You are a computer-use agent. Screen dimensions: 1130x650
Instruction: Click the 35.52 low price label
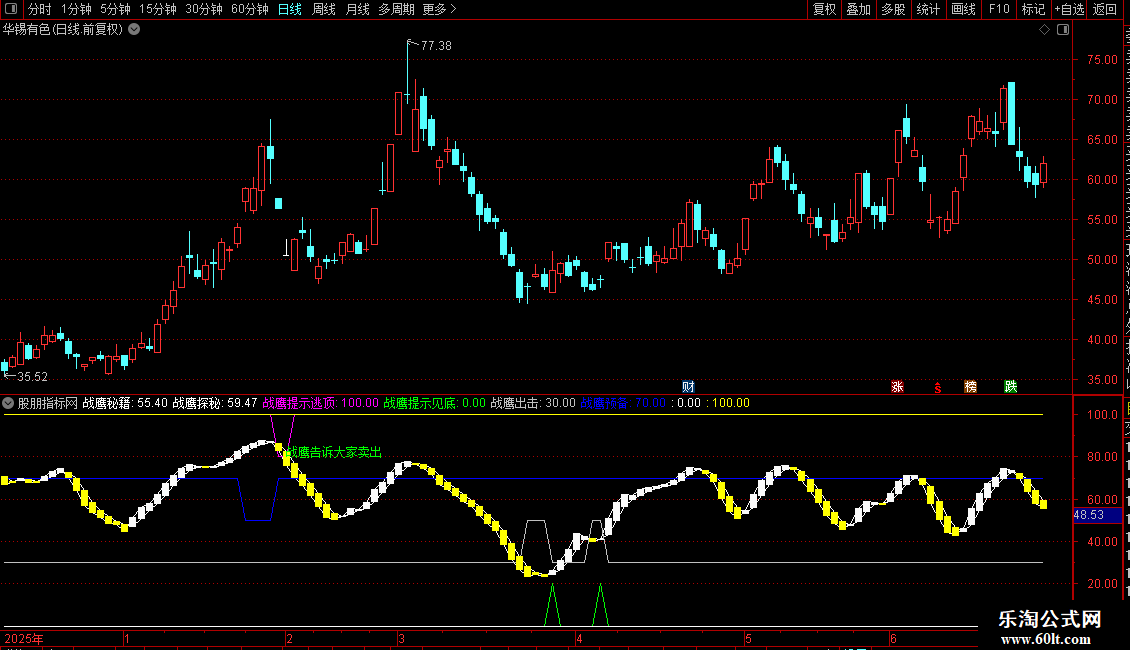click(32, 377)
